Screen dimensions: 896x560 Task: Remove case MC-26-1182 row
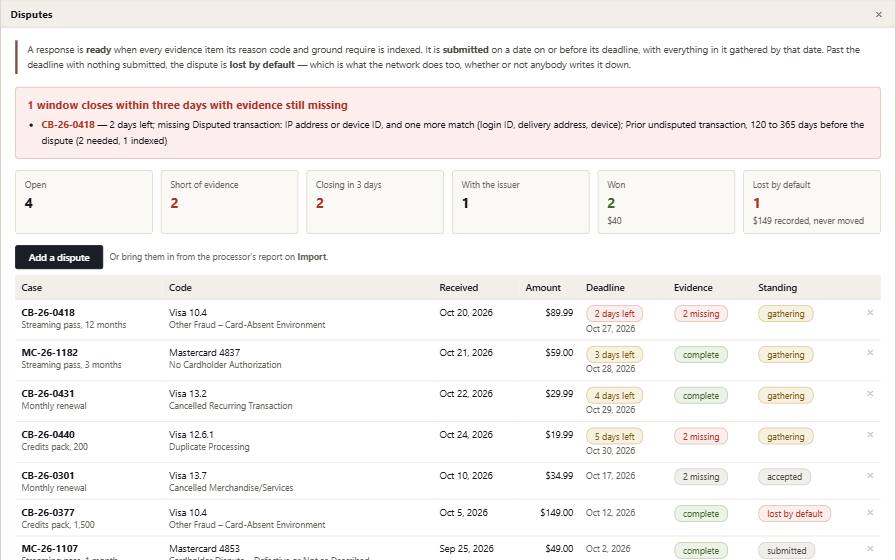[x=870, y=353]
